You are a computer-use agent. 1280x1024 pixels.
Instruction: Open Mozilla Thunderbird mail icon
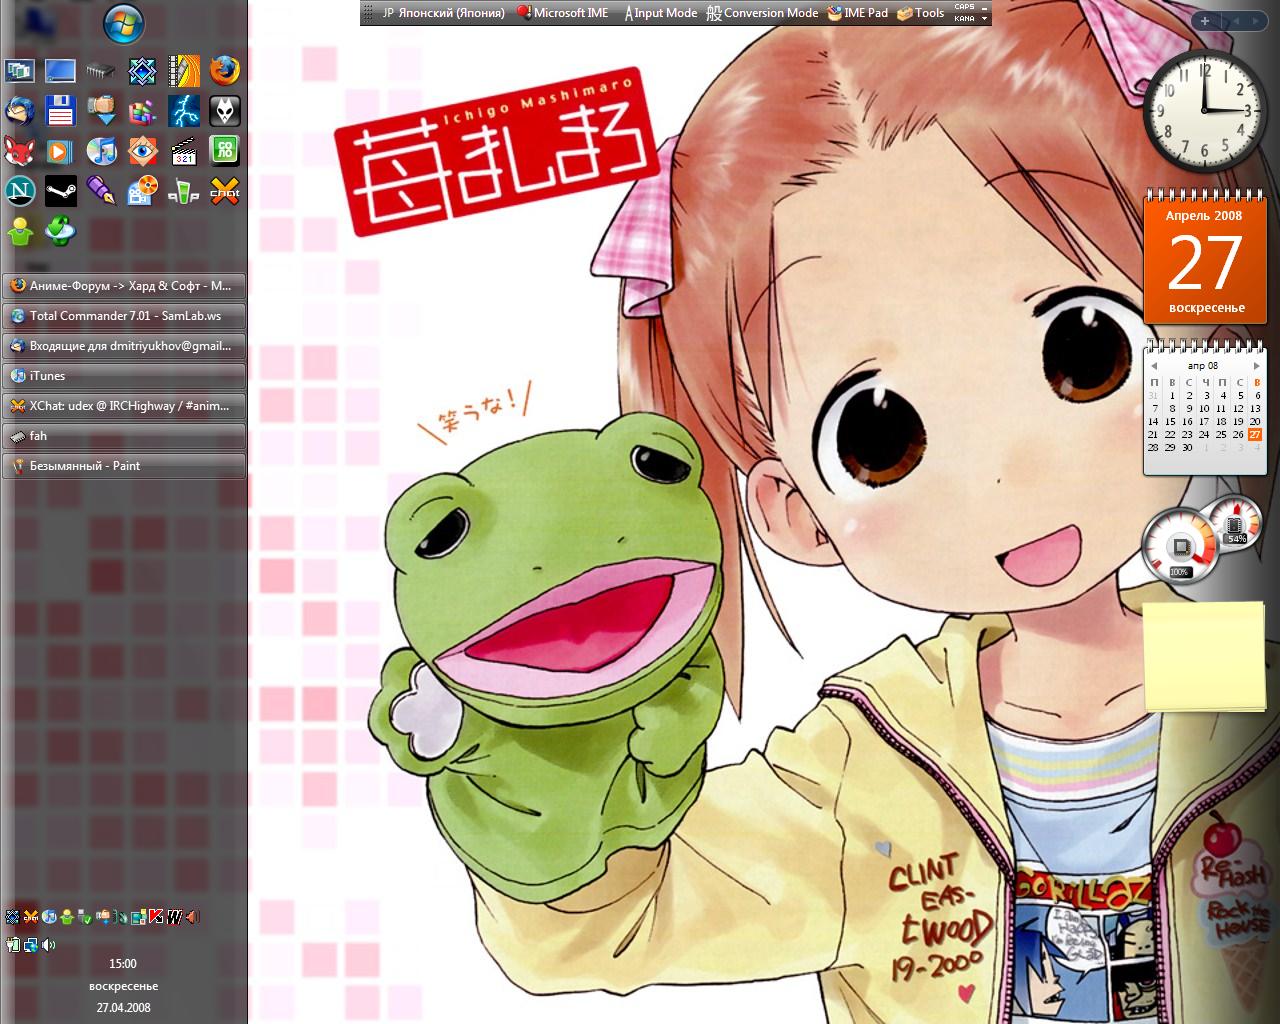19,110
